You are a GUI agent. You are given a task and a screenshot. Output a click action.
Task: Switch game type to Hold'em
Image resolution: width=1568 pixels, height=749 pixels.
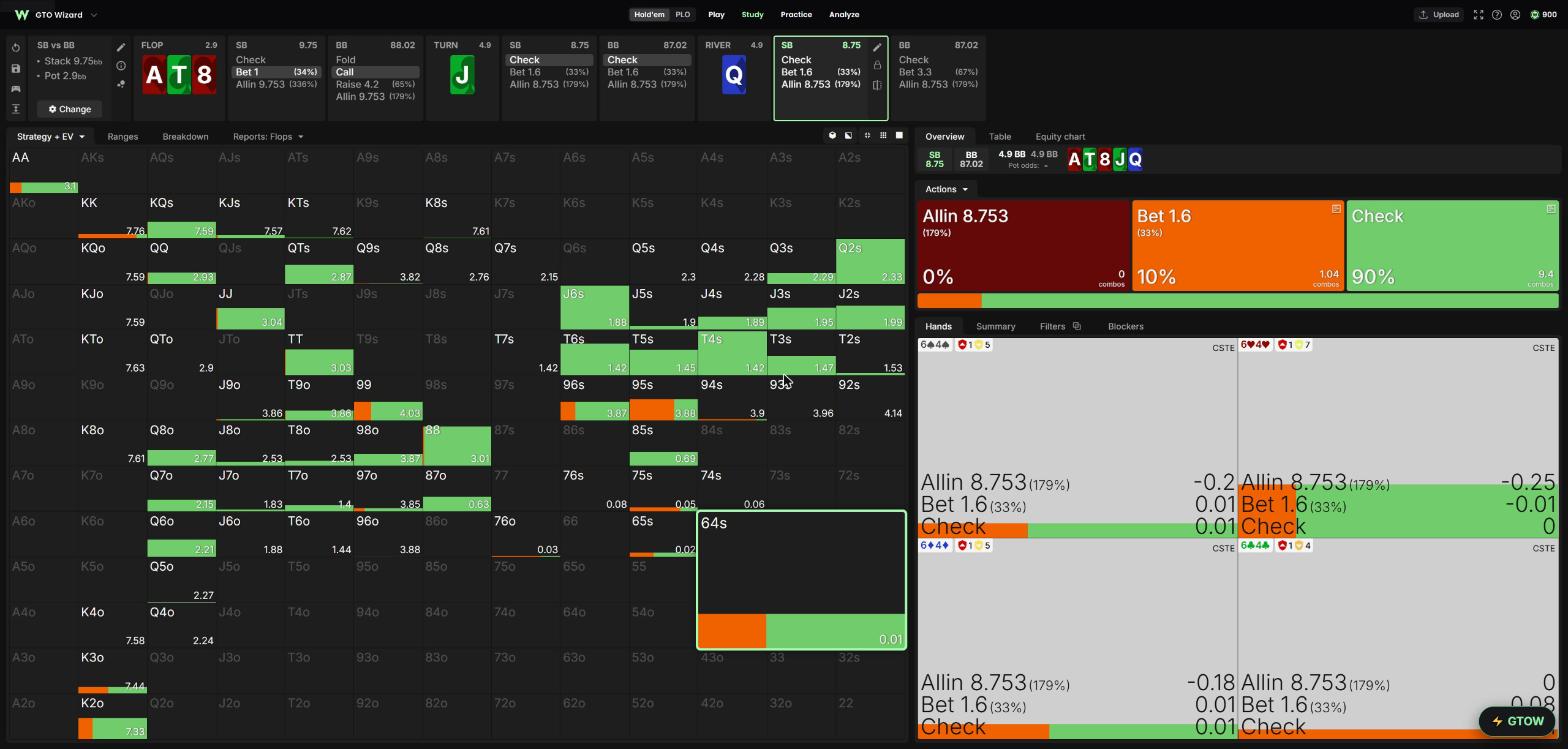[x=649, y=15]
